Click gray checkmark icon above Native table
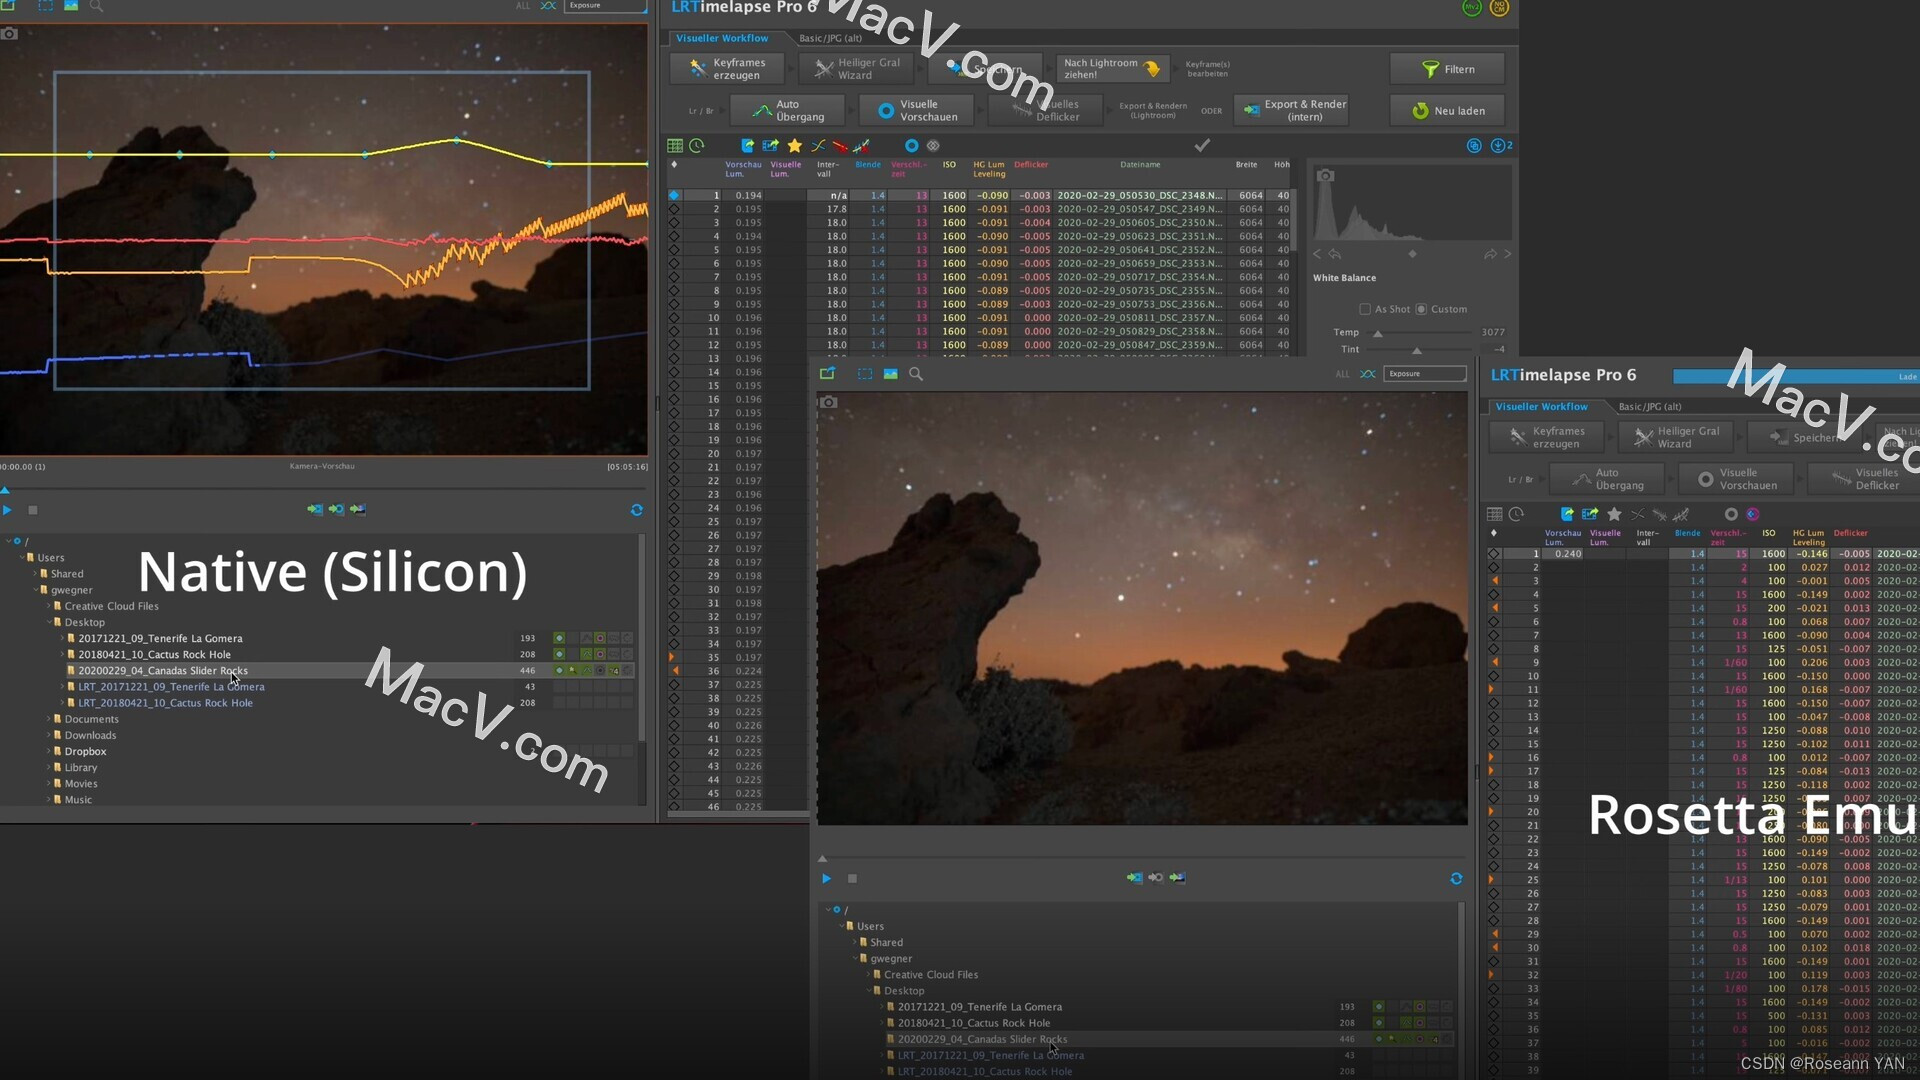Screen dimensions: 1920x1080 (x=1202, y=146)
